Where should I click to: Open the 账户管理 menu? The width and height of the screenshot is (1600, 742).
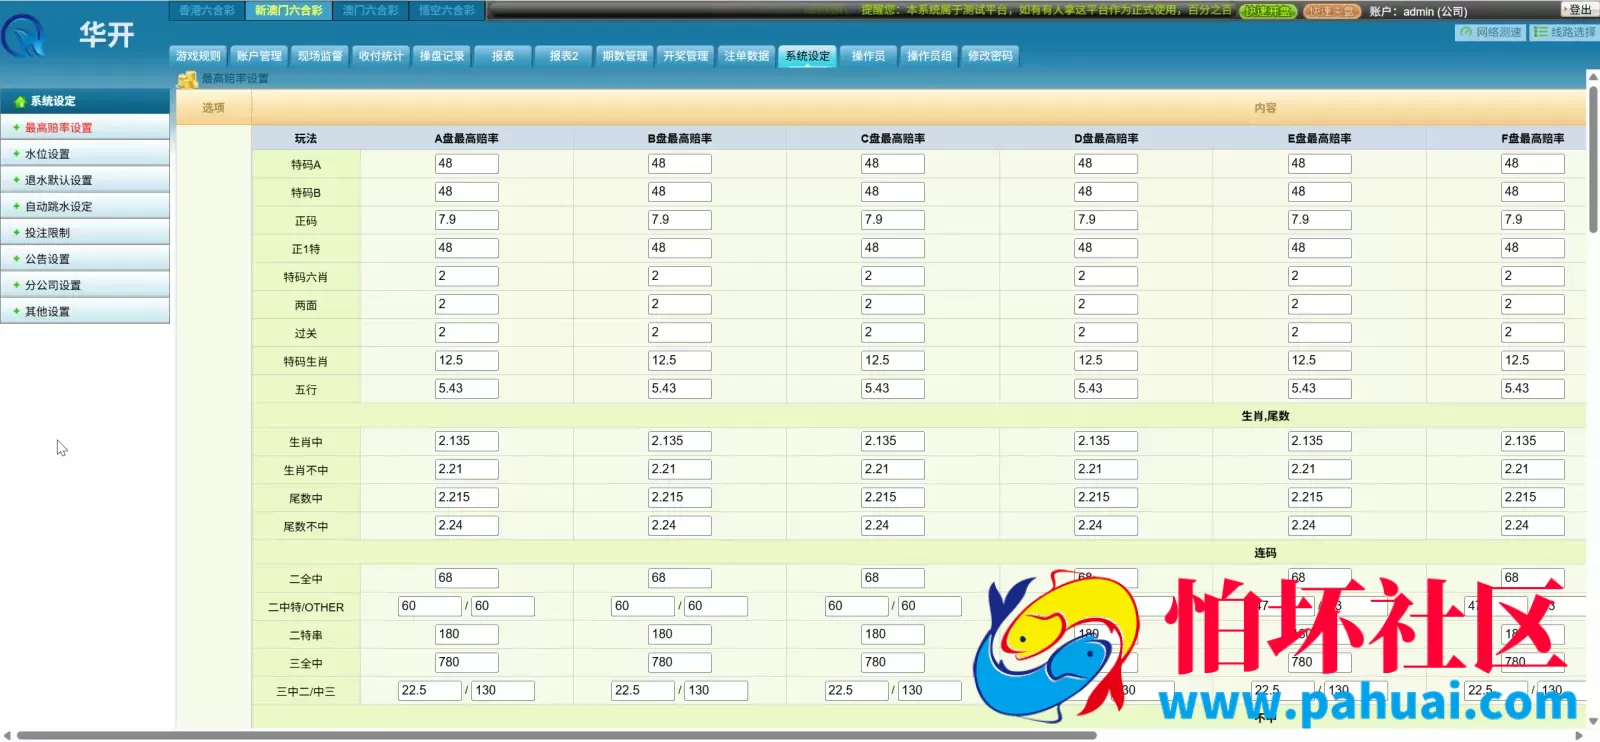tap(259, 56)
